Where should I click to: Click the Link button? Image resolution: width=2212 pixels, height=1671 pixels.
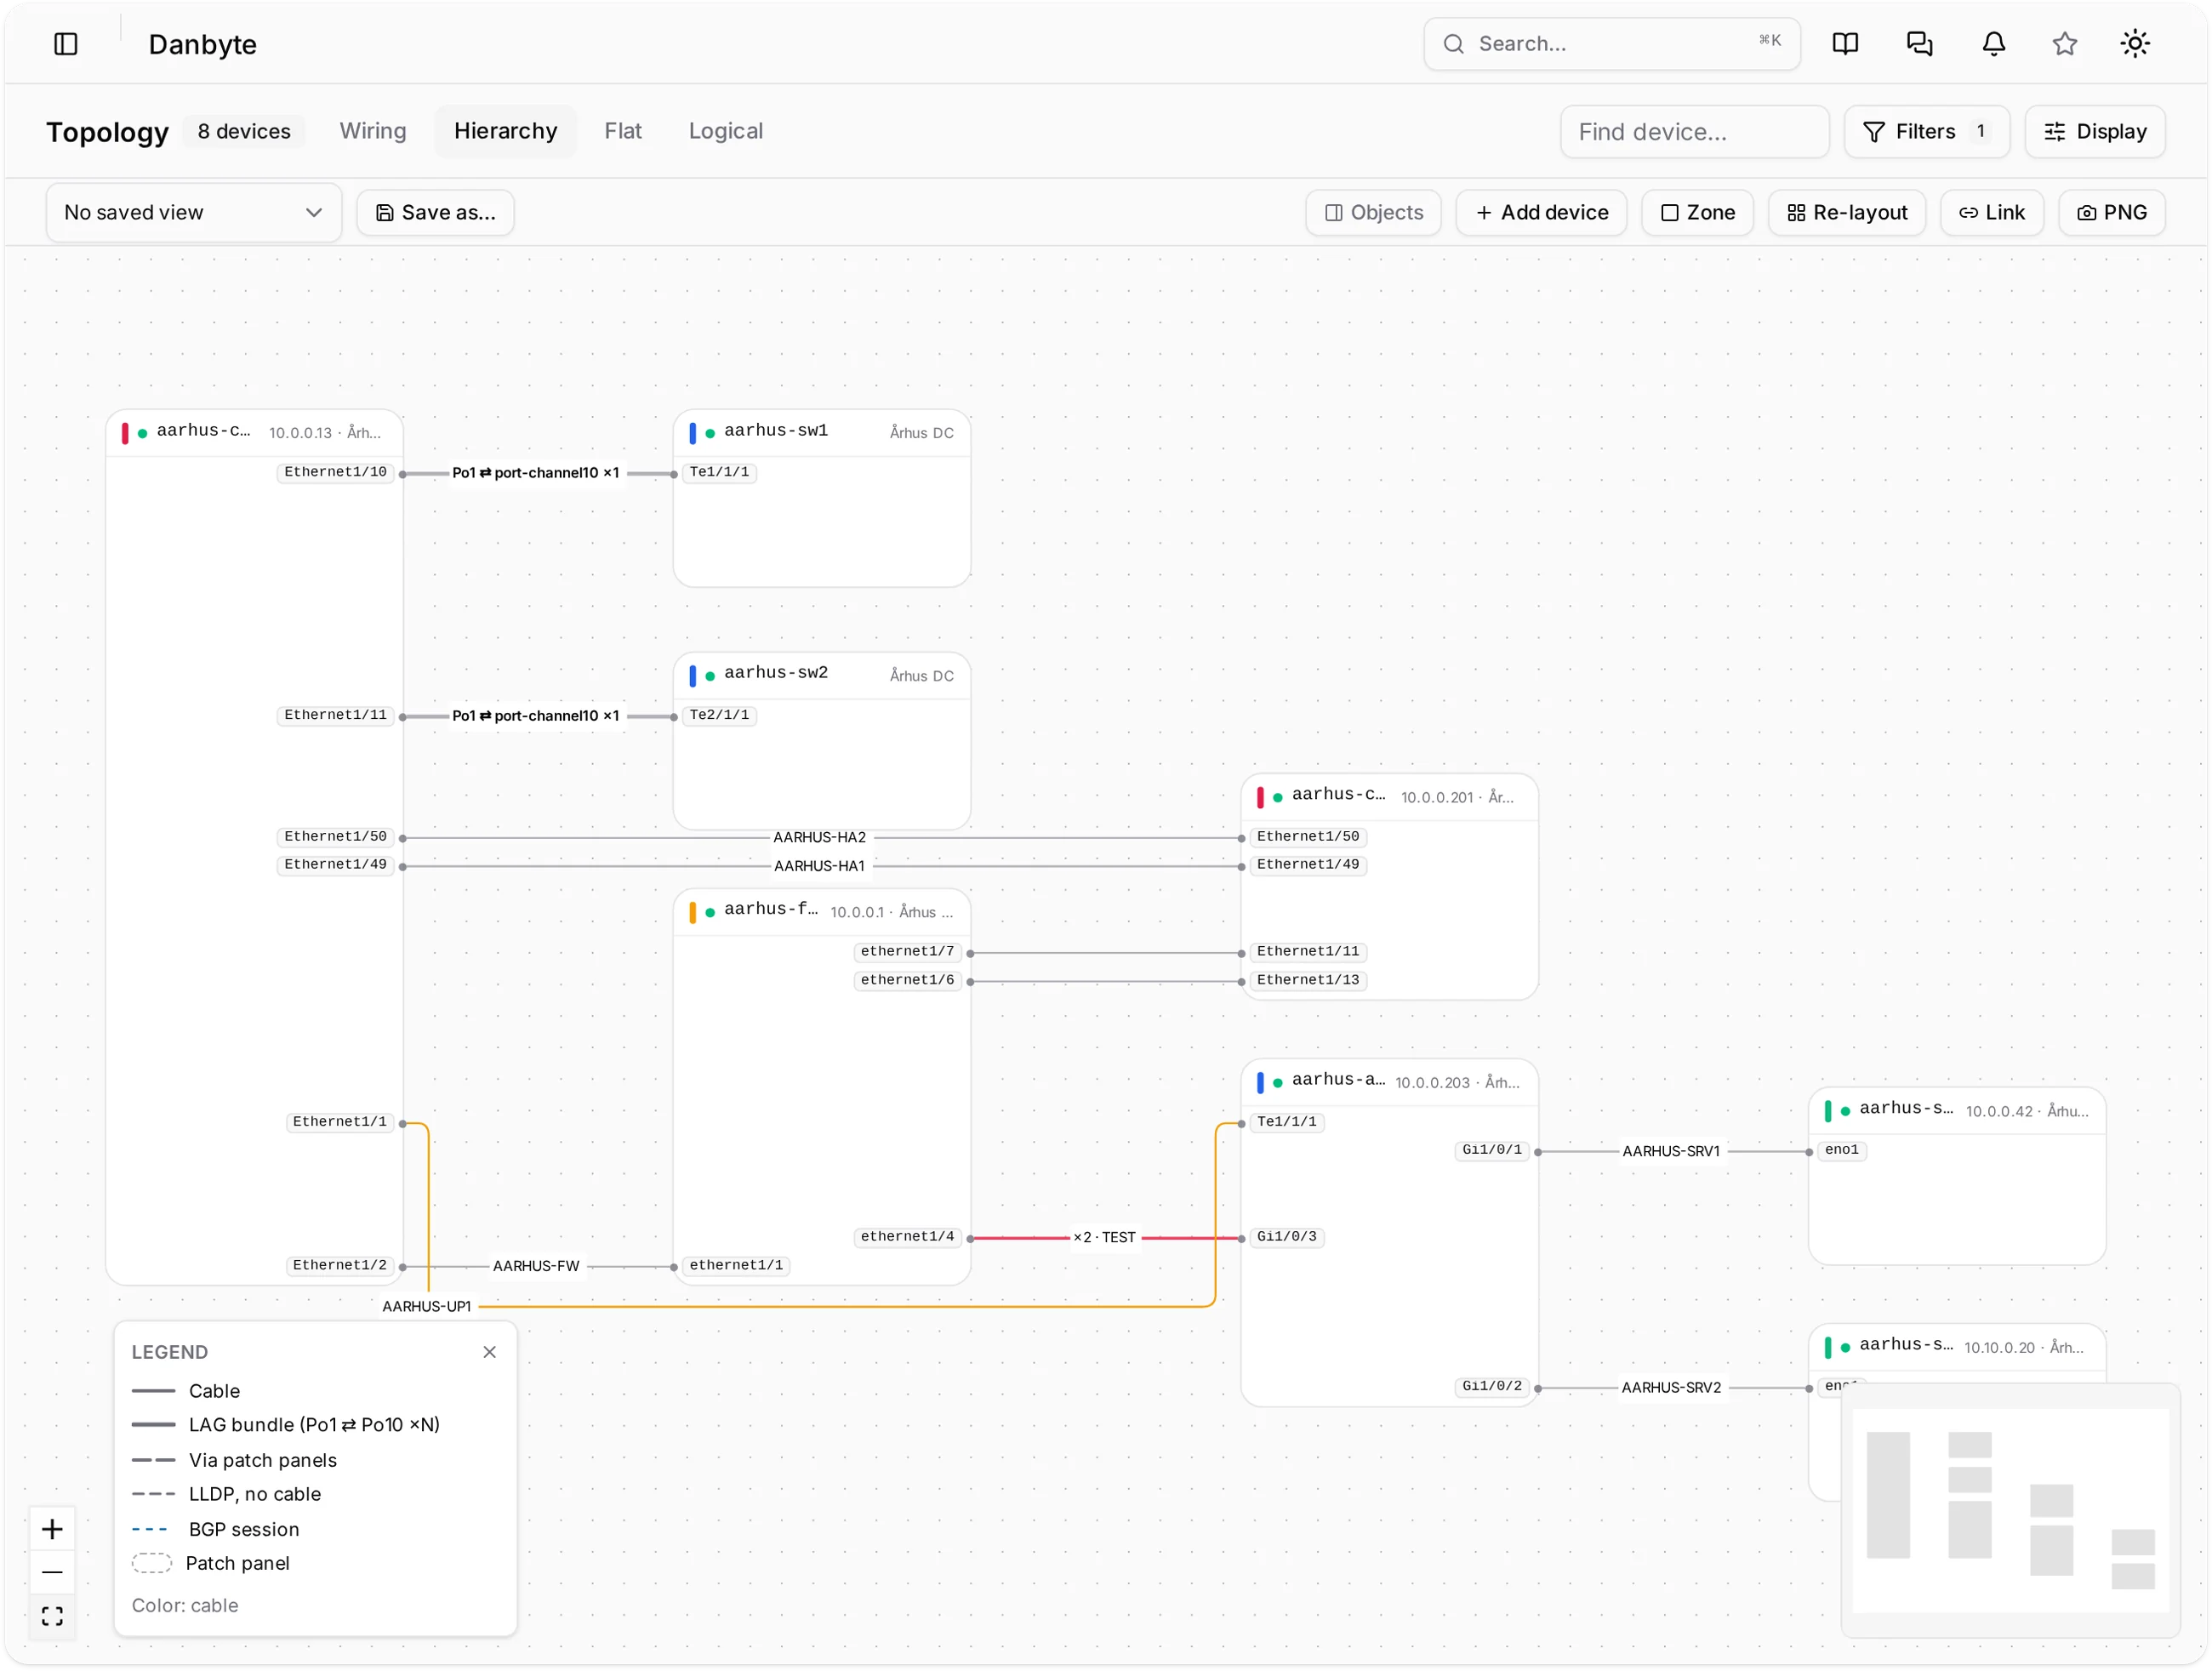[x=1991, y=213]
